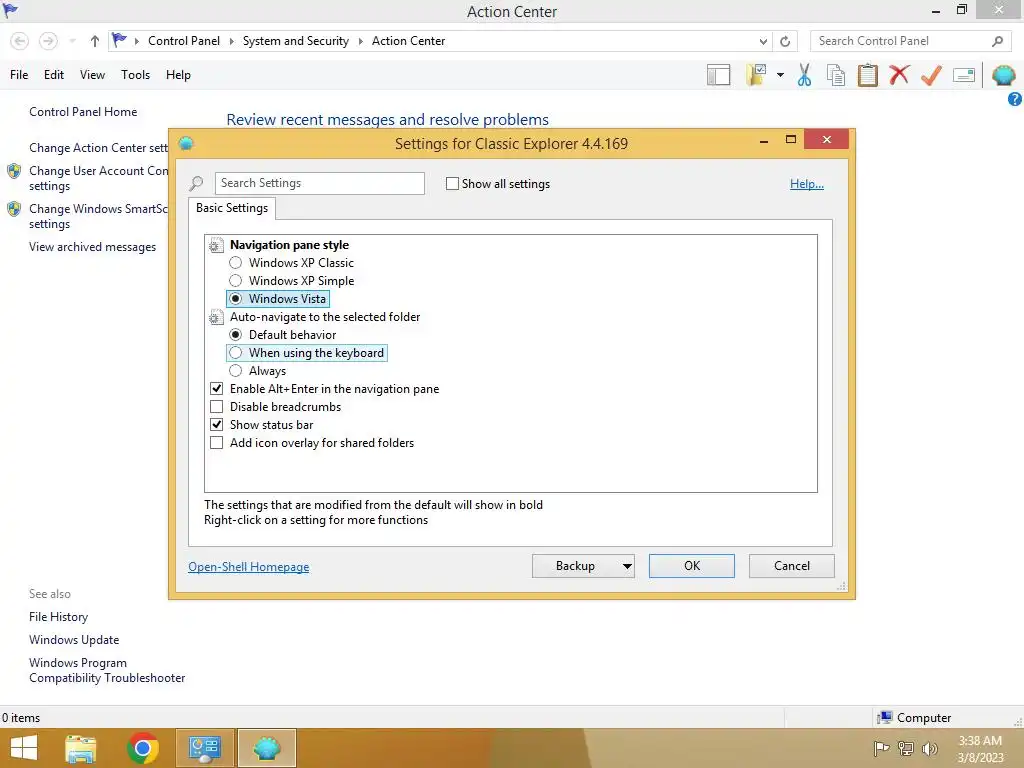Open the File menu
Image resolution: width=1024 pixels, height=768 pixels.
[x=19, y=75]
